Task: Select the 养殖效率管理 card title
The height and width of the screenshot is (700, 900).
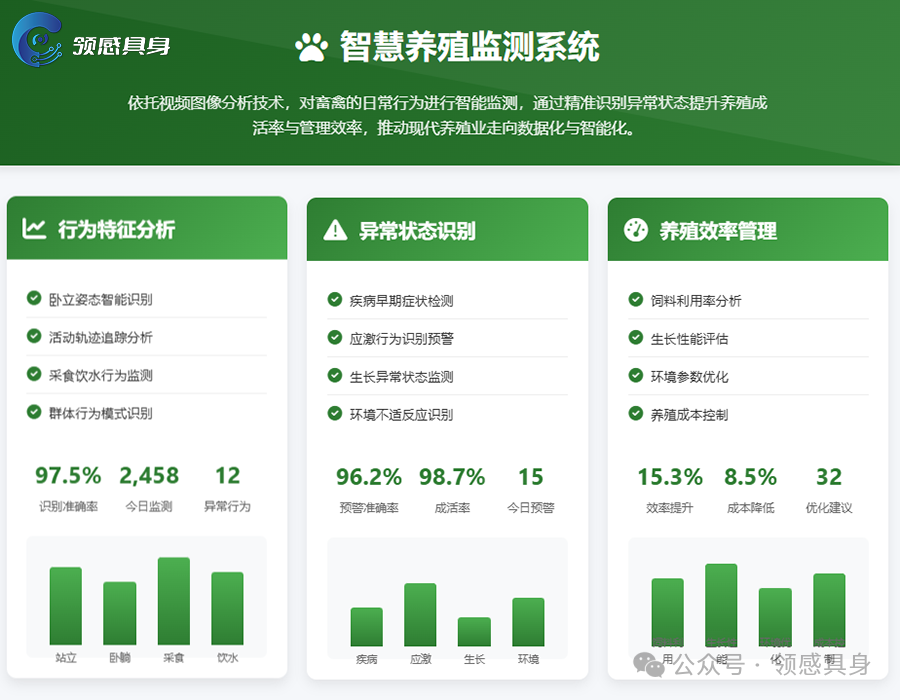Action: pos(717,231)
